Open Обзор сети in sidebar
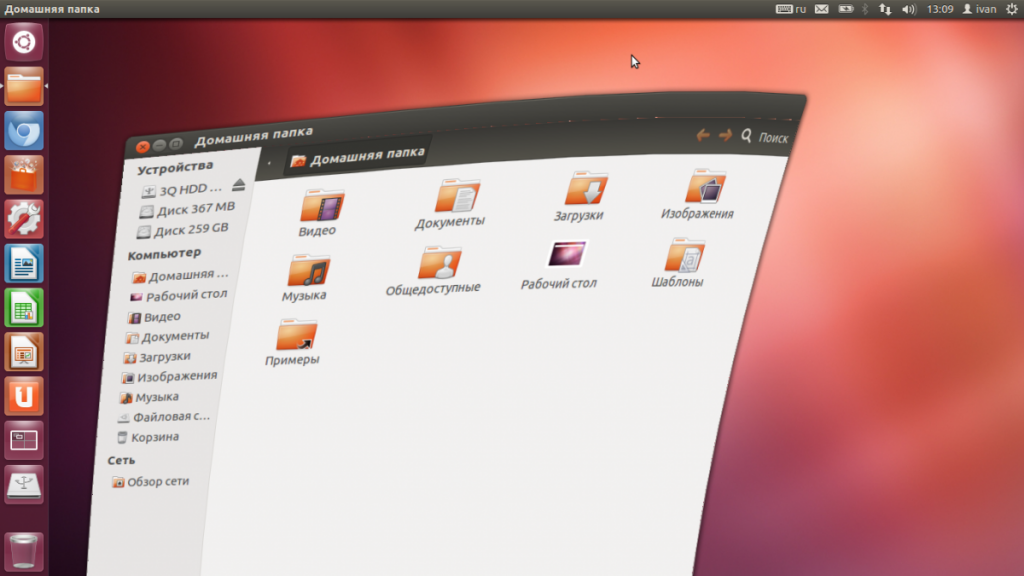 (x=157, y=482)
